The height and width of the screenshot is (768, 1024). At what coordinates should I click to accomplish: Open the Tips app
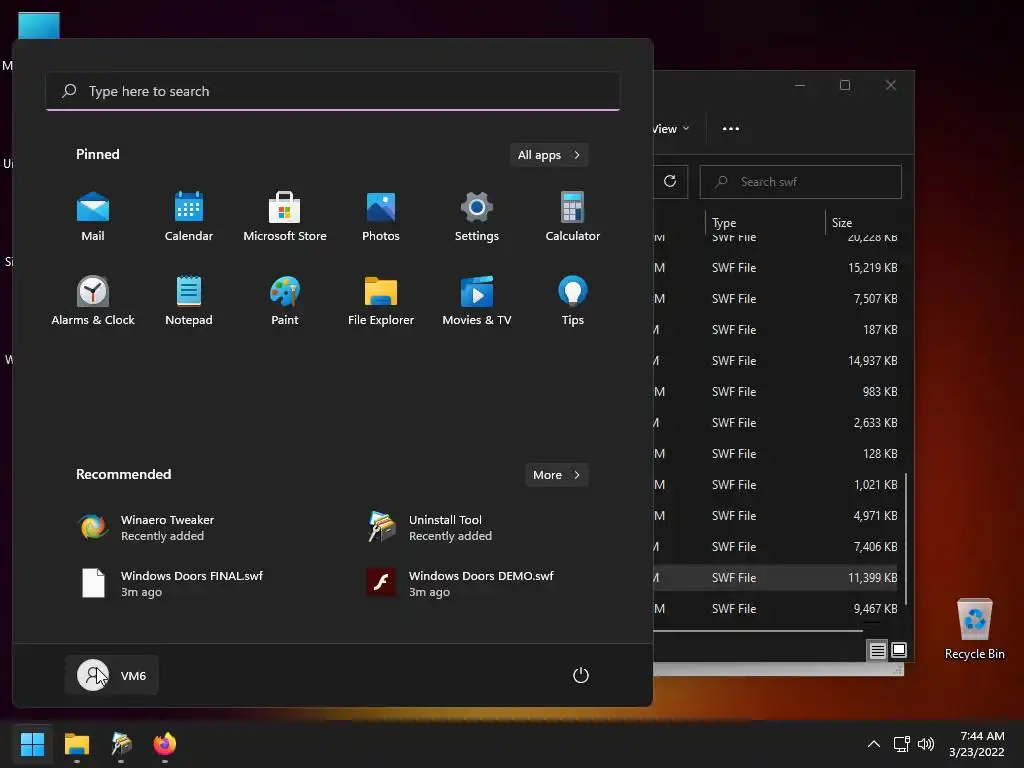573,300
